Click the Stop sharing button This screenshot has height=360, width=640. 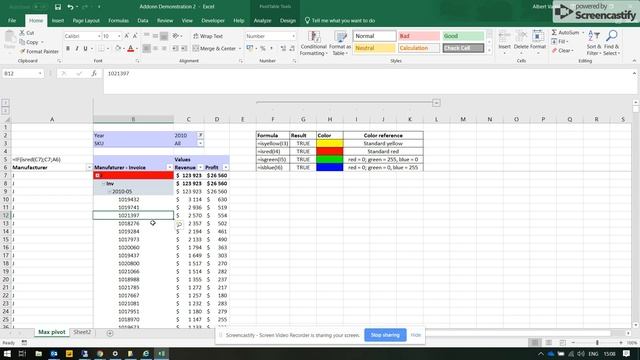(385, 335)
